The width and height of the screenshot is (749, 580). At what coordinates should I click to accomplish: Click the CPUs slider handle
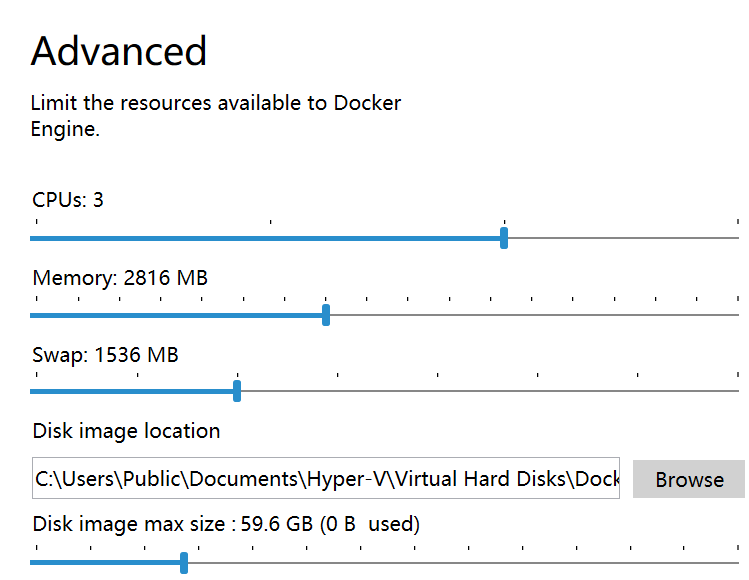tap(504, 238)
